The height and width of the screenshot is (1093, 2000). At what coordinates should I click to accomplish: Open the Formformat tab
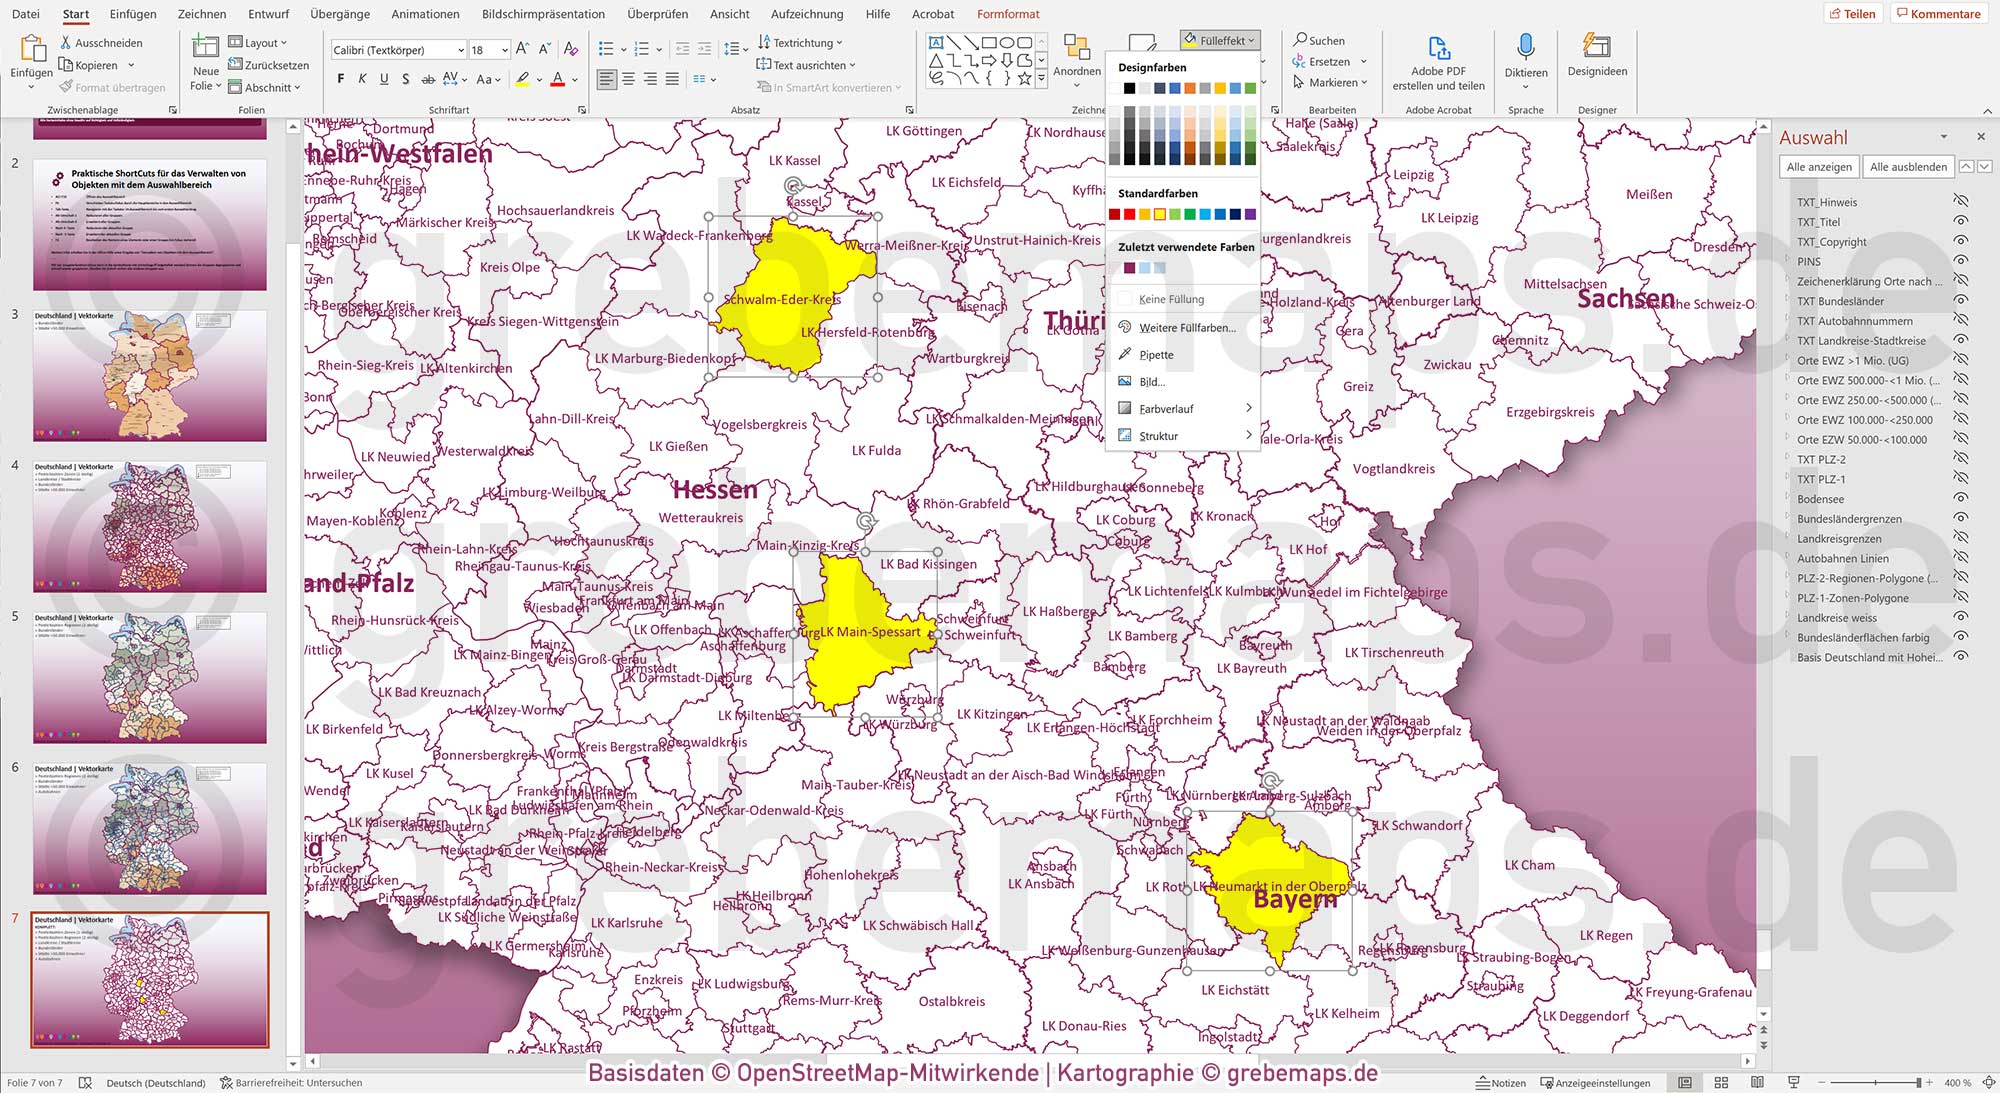click(x=1007, y=14)
